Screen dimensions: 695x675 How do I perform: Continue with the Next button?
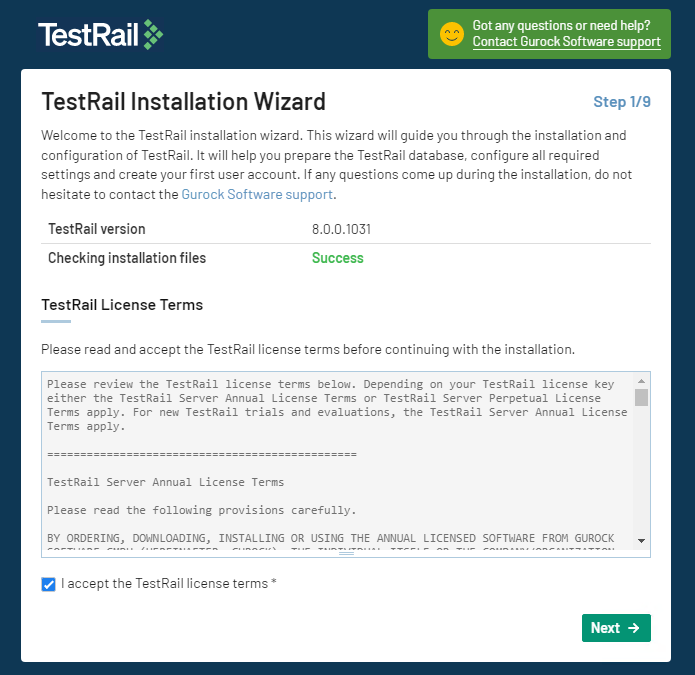tap(616, 628)
